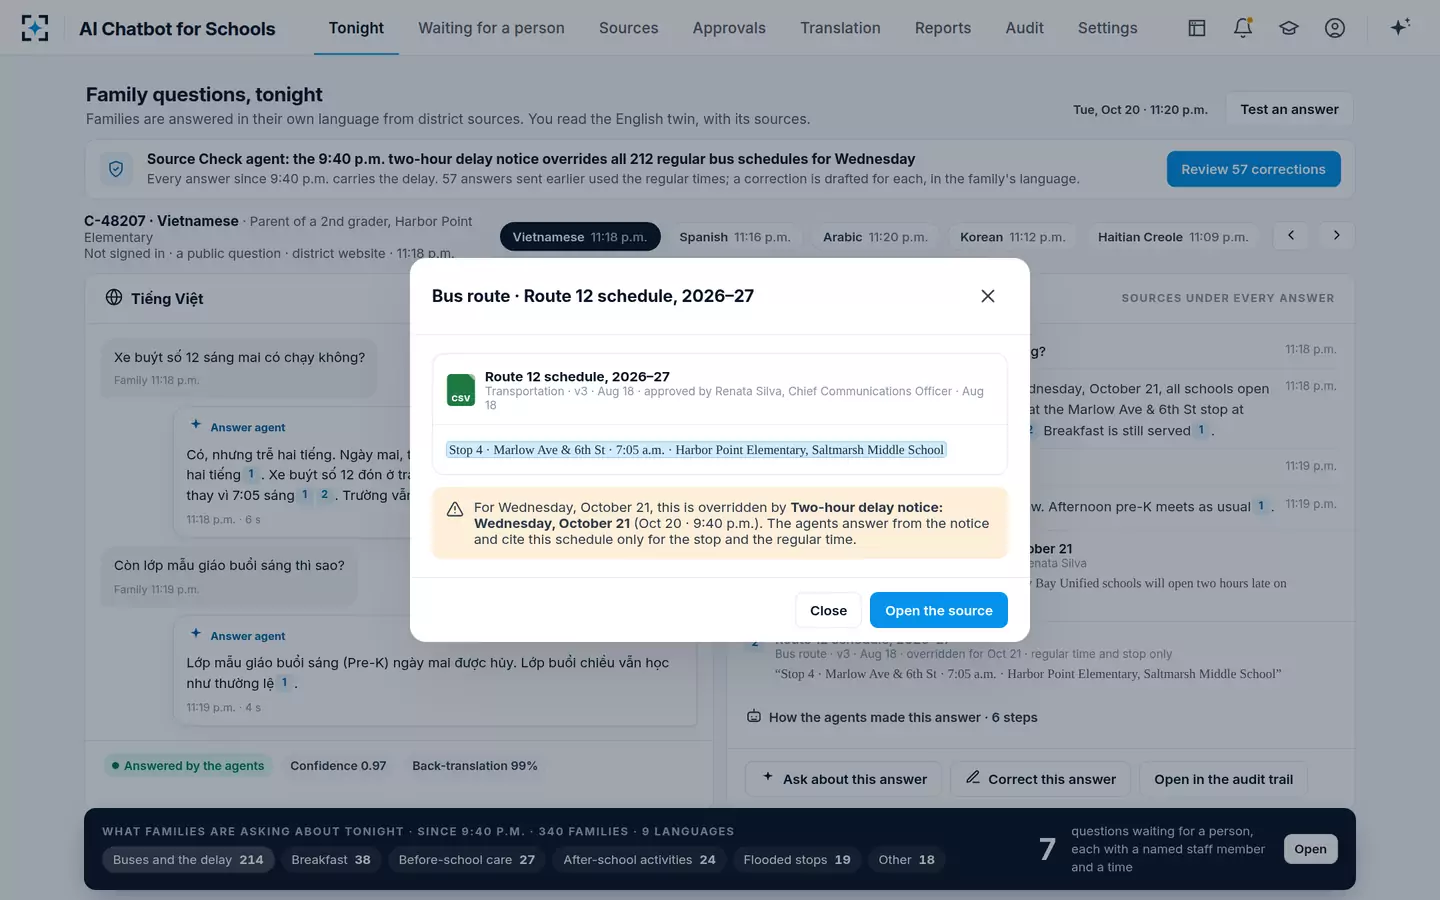This screenshot has height=900, width=1440.
Task: Filter by After-school activities 24 chip
Action: (x=639, y=860)
